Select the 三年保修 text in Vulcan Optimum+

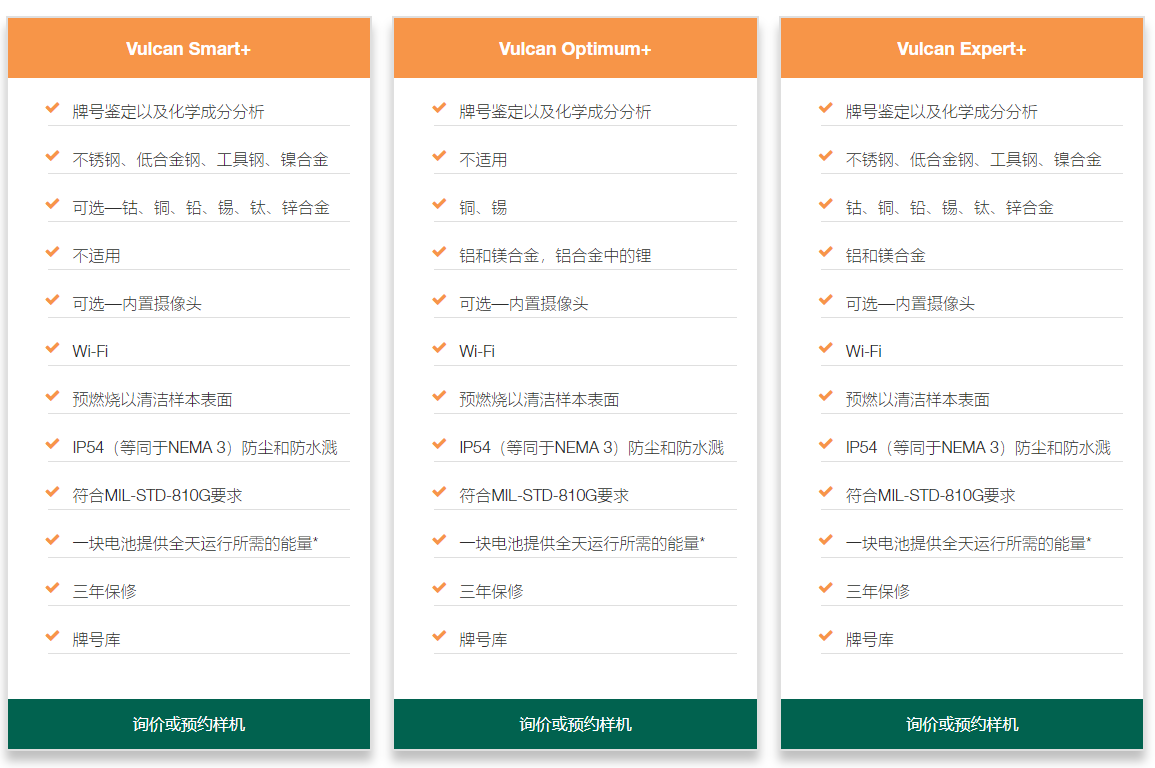tap(491, 591)
